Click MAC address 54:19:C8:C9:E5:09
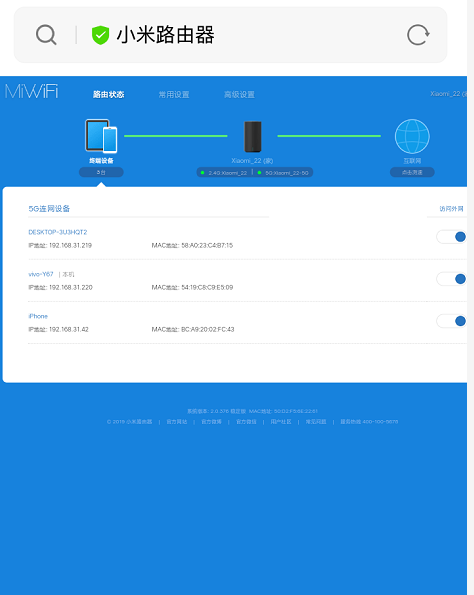The image size is (474, 595). pos(207,288)
